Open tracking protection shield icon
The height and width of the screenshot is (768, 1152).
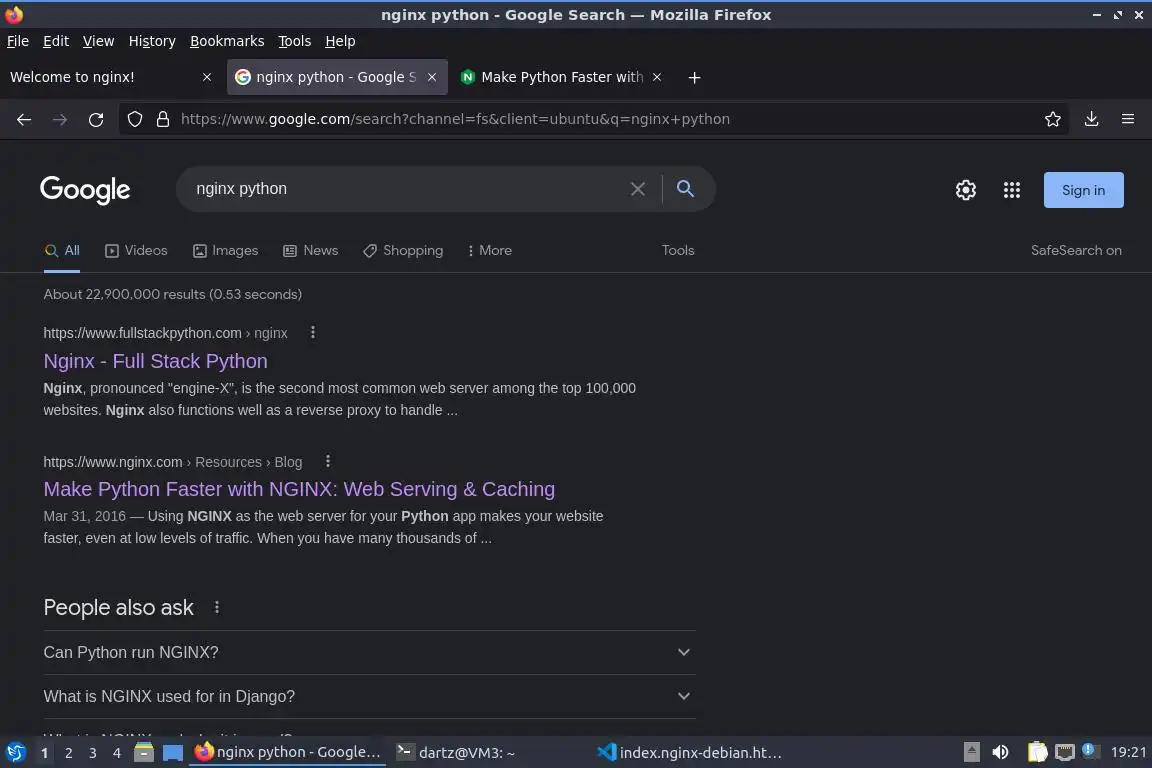(134, 119)
